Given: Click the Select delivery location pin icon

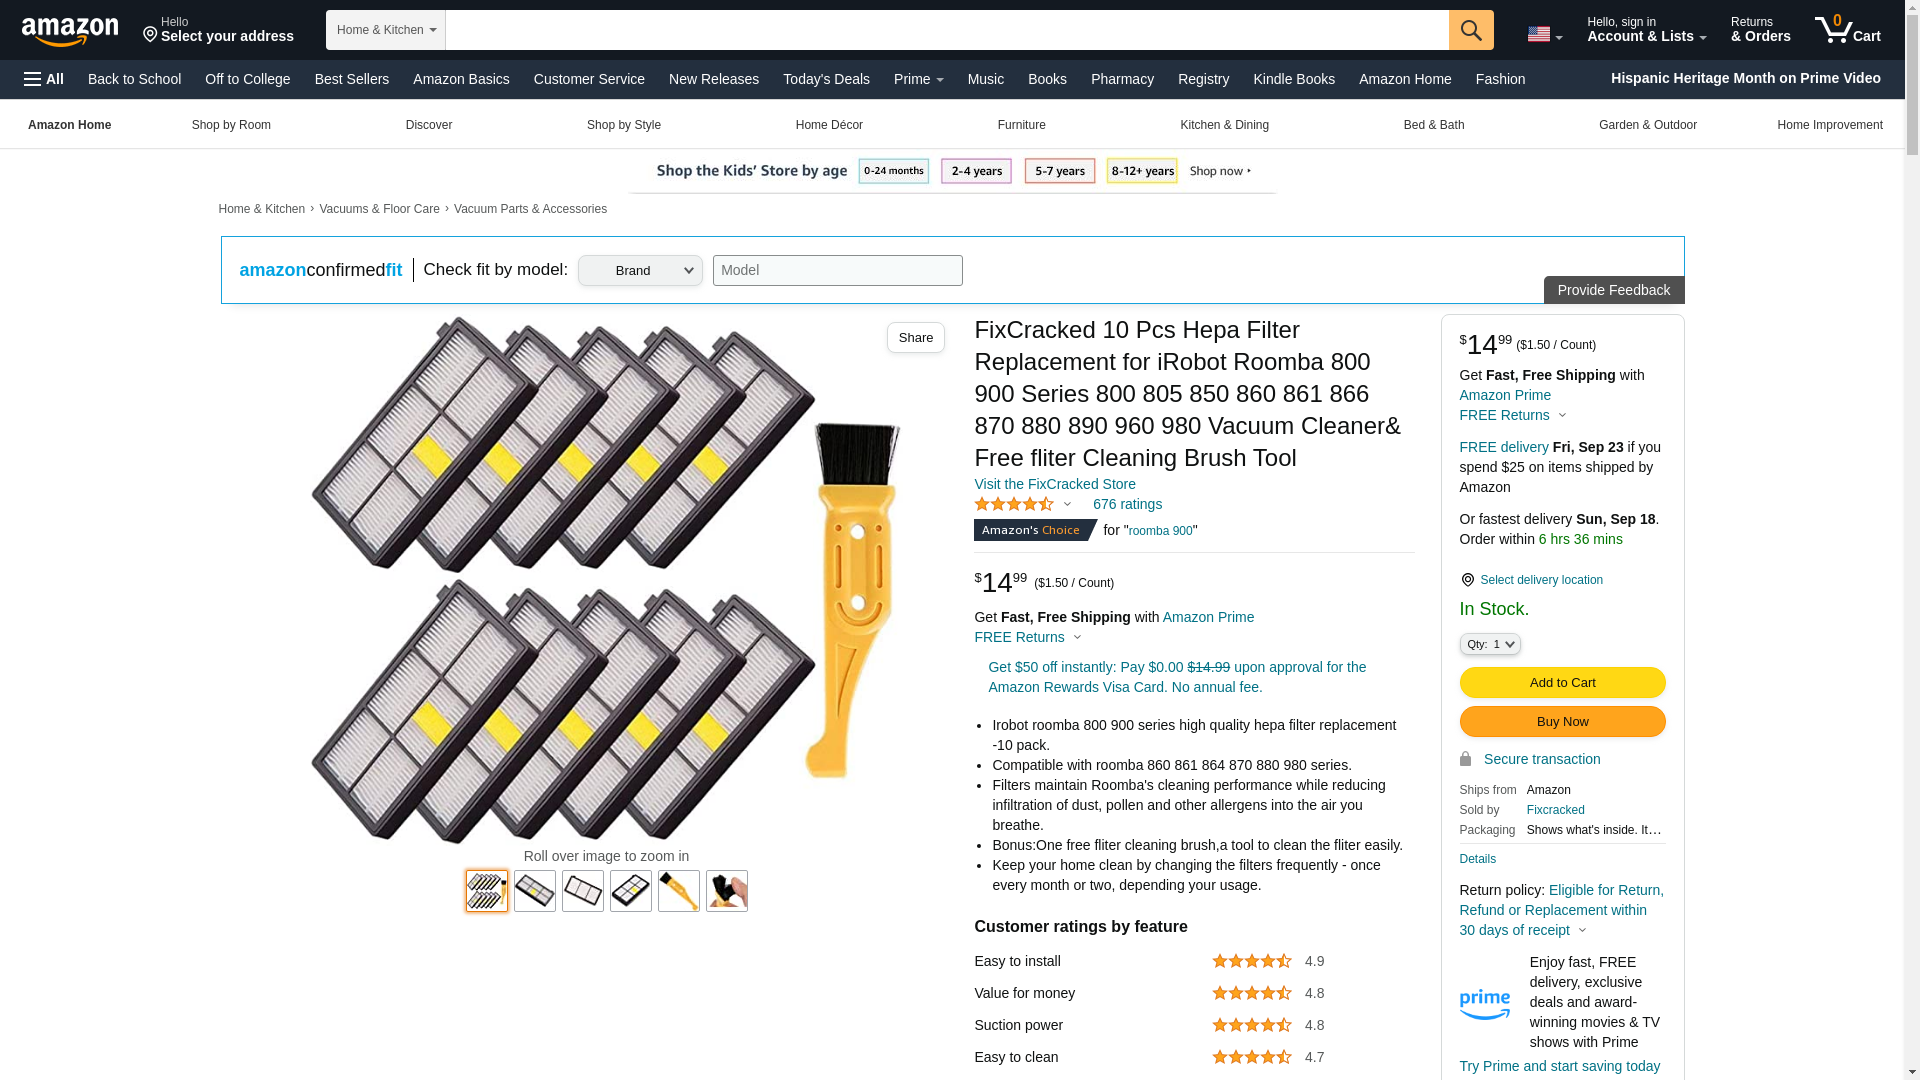Looking at the screenshot, I should pos(1467,580).
